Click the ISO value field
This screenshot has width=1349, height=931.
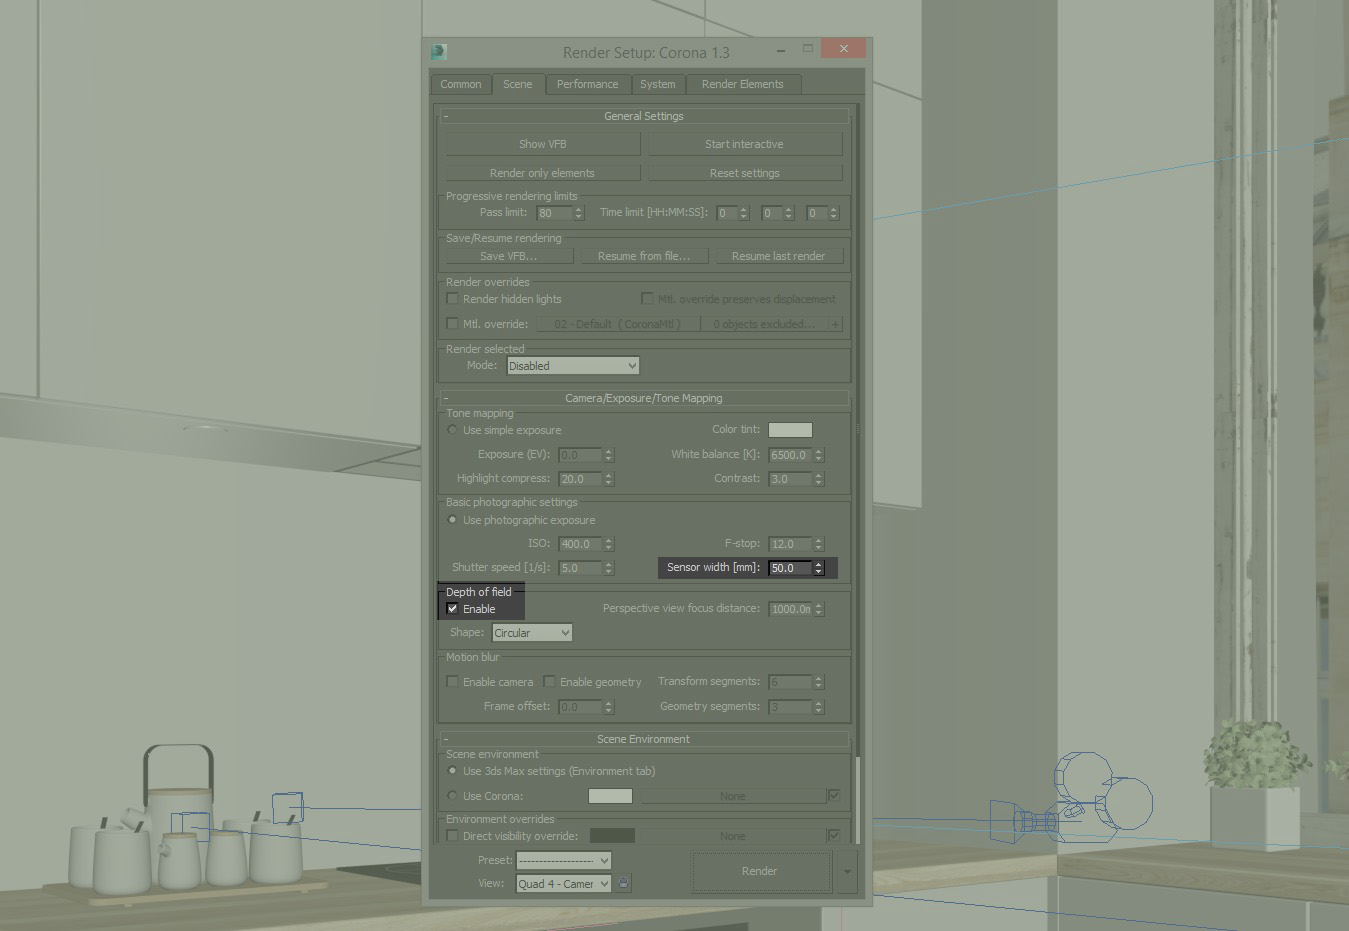580,544
